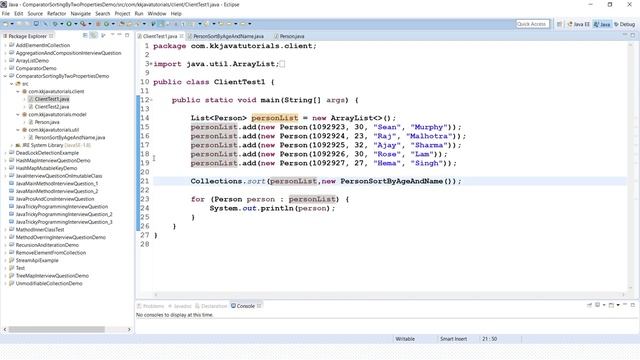Expand the JRE System Library node
Viewport: 640px width, 360px height.
pyautogui.click(x=12, y=145)
